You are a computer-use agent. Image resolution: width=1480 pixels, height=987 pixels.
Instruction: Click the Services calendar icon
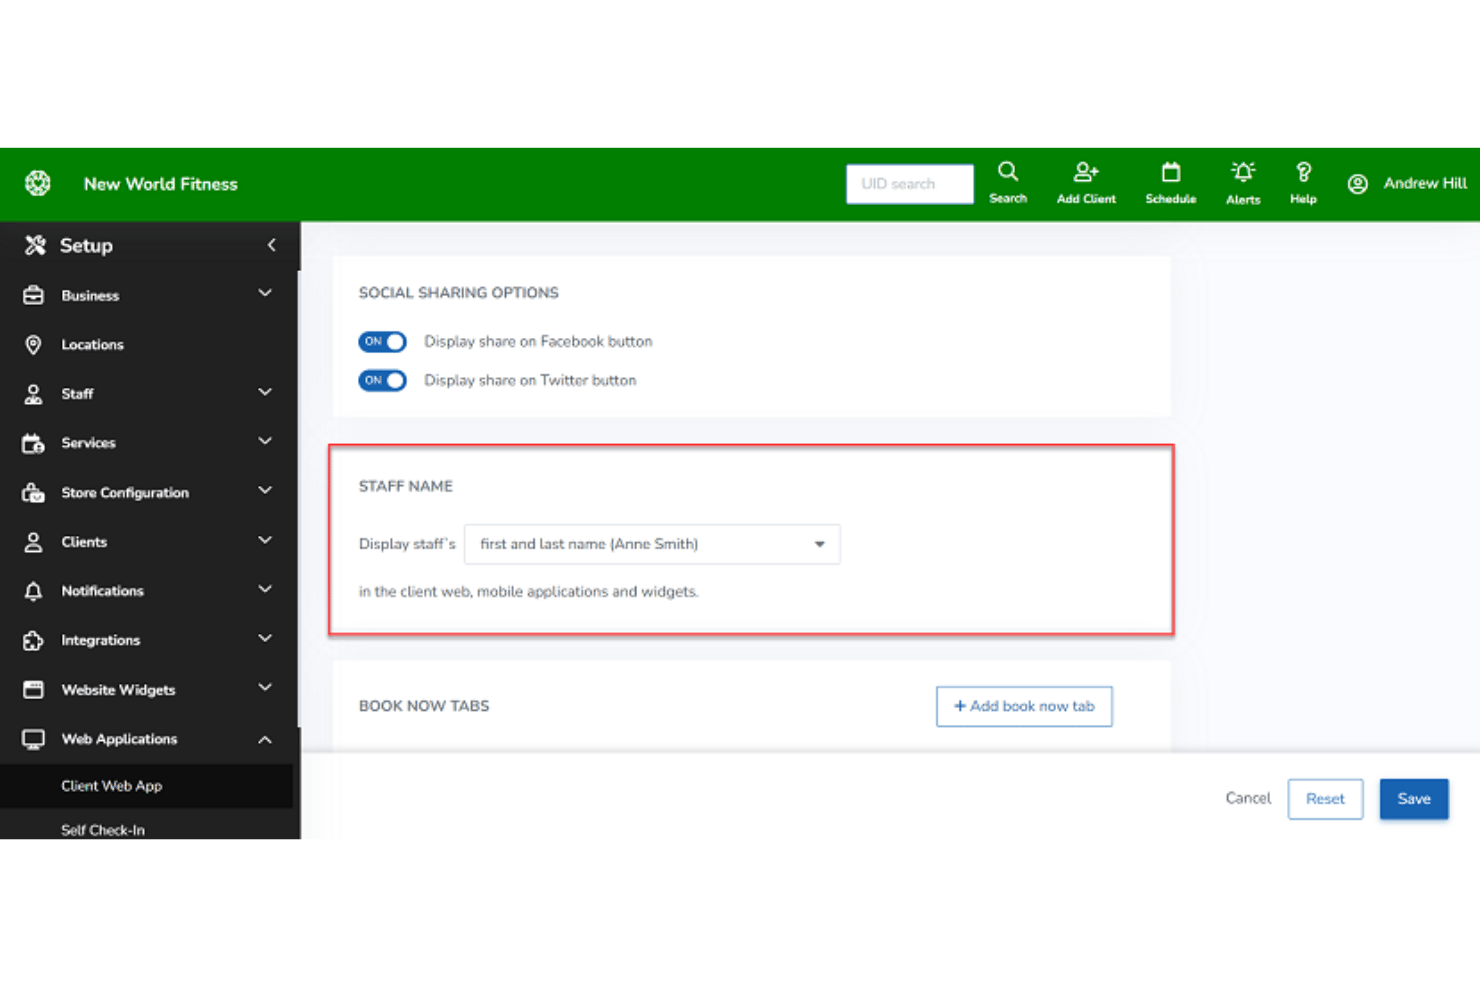click(x=33, y=443)
